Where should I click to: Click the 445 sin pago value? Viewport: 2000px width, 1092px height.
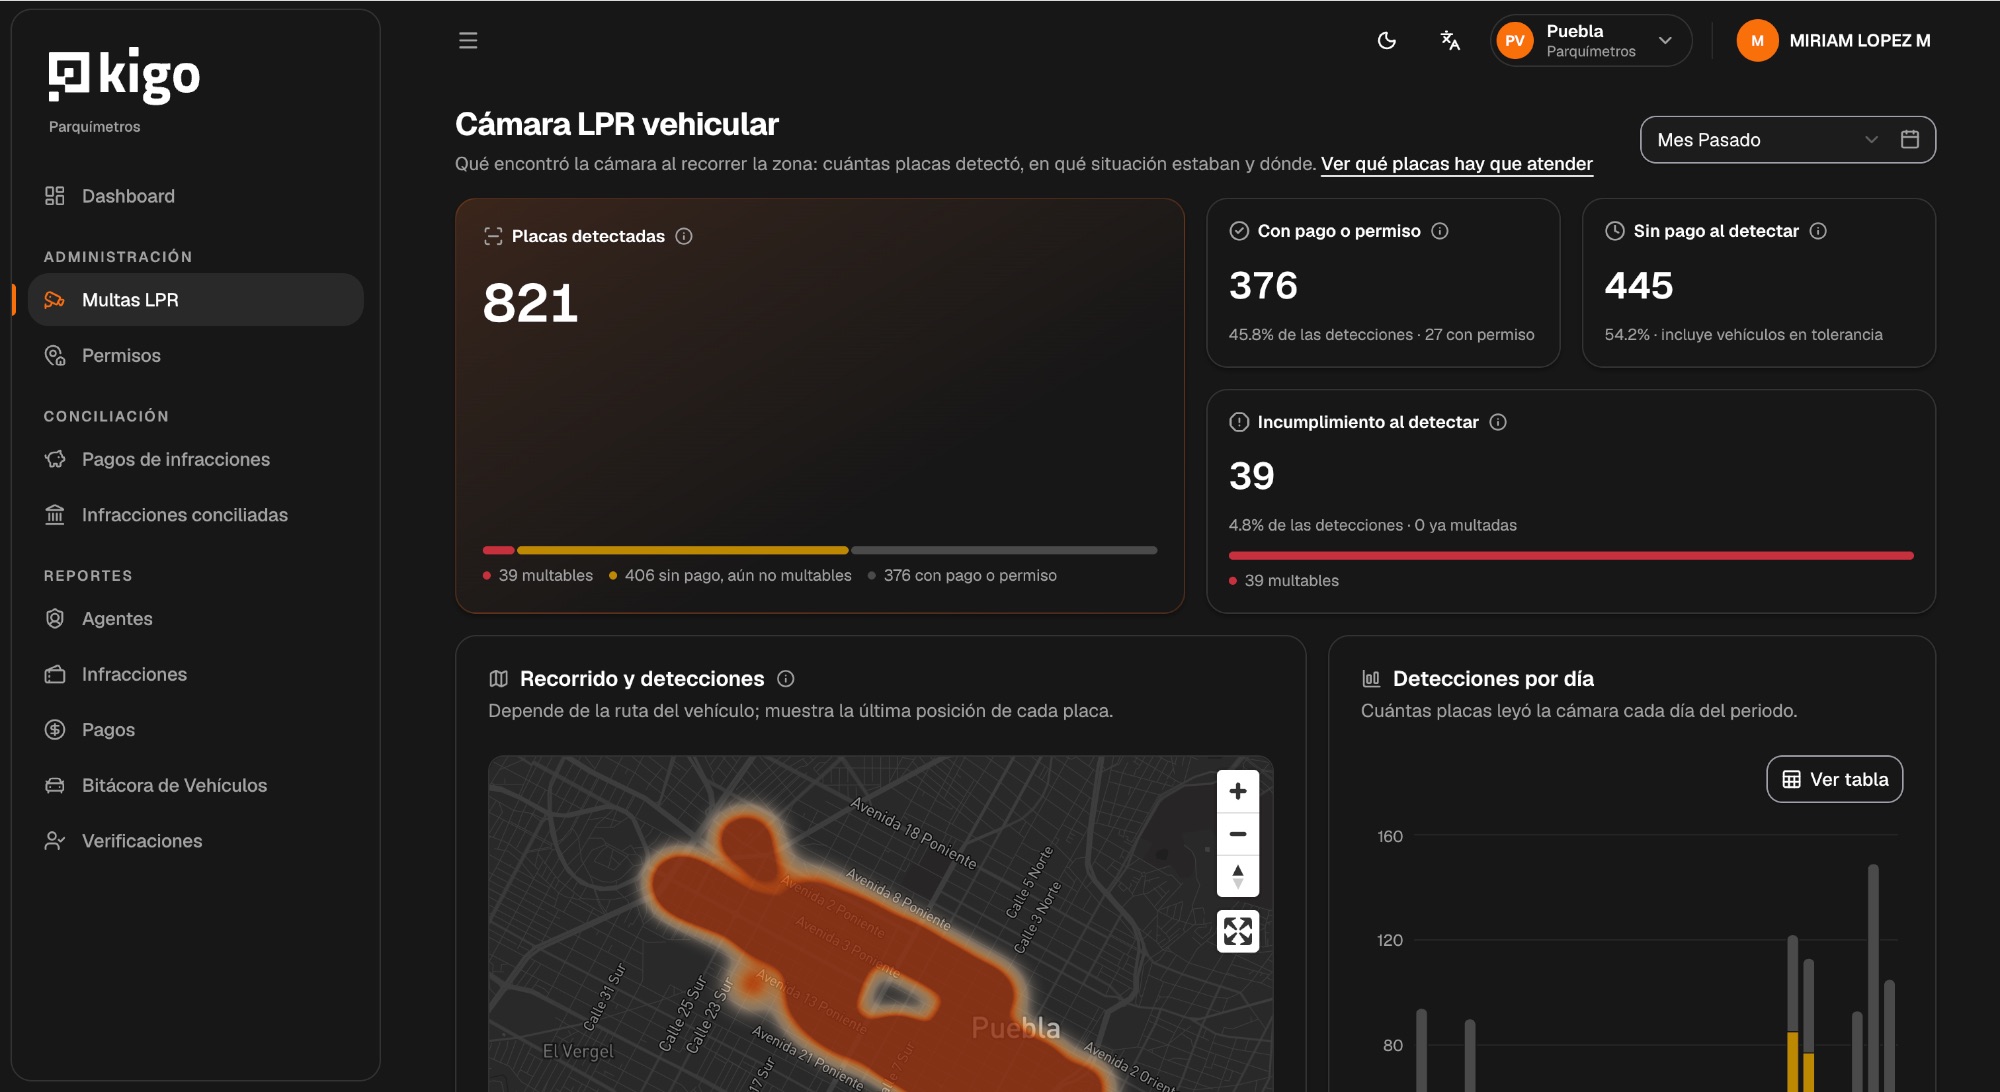pos(1639,286)
